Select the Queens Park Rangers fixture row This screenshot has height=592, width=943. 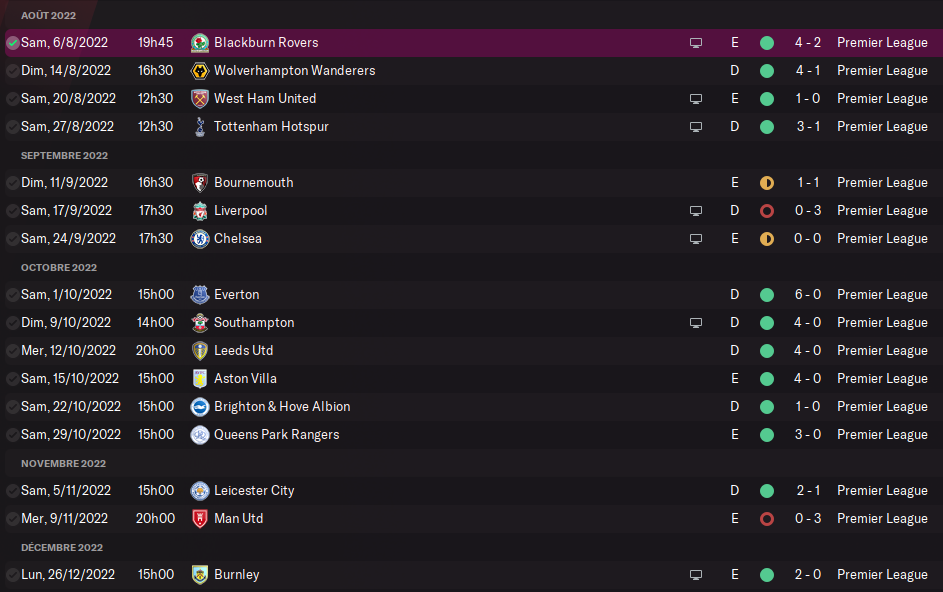pos(472,435)
